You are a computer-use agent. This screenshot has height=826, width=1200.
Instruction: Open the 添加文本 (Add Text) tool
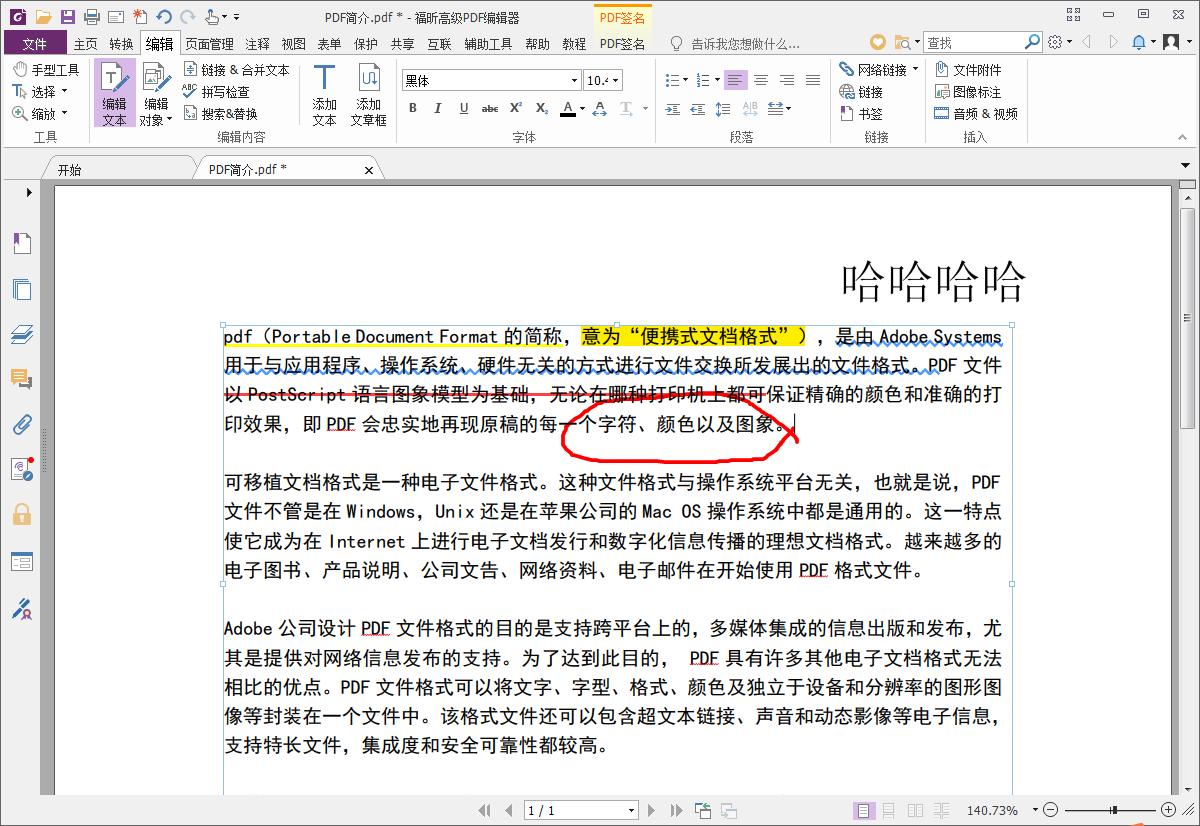point(323,95)
